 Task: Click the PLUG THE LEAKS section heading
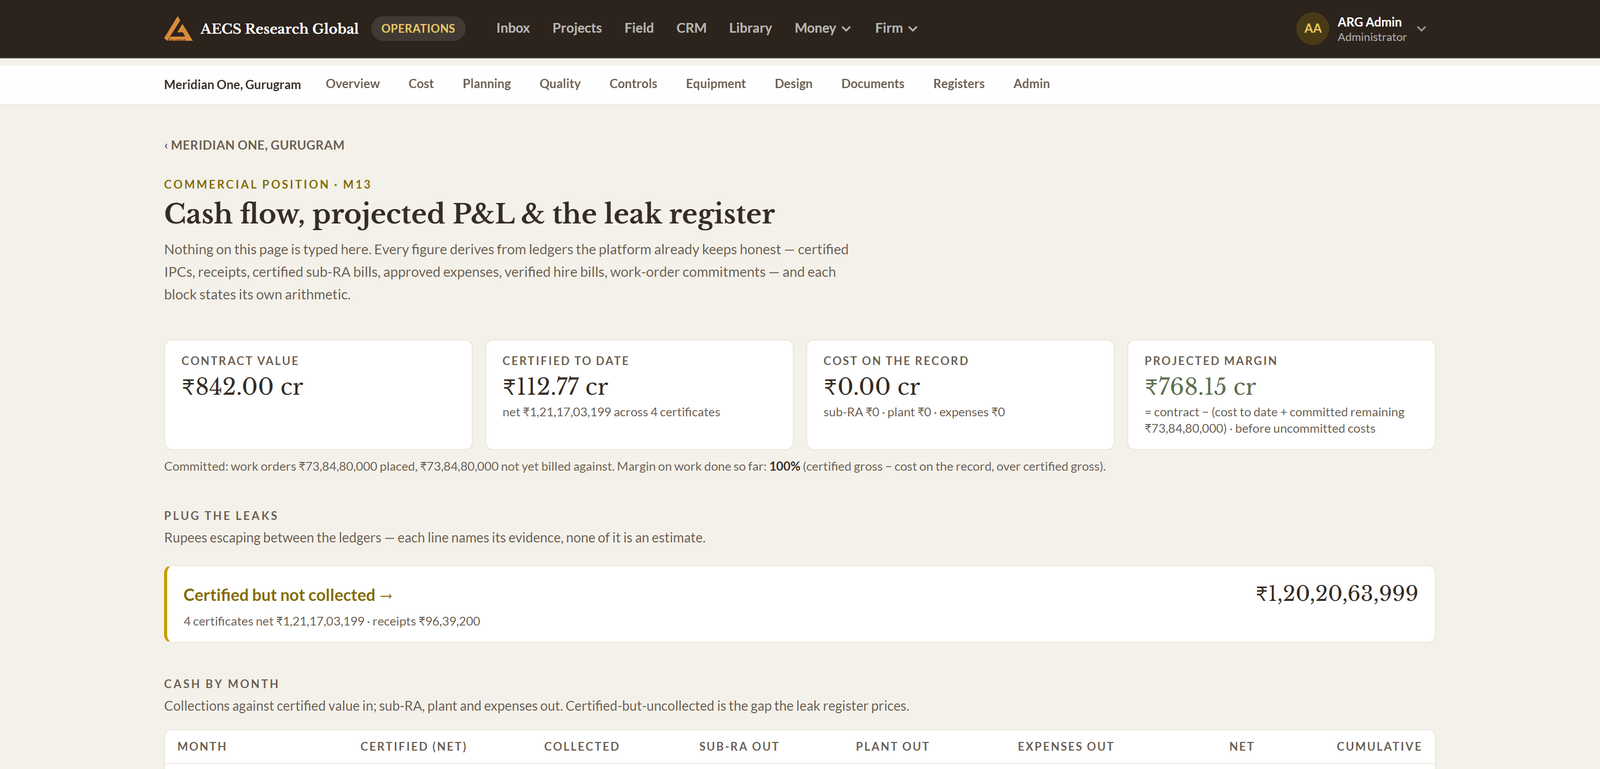tap(221, 516)
